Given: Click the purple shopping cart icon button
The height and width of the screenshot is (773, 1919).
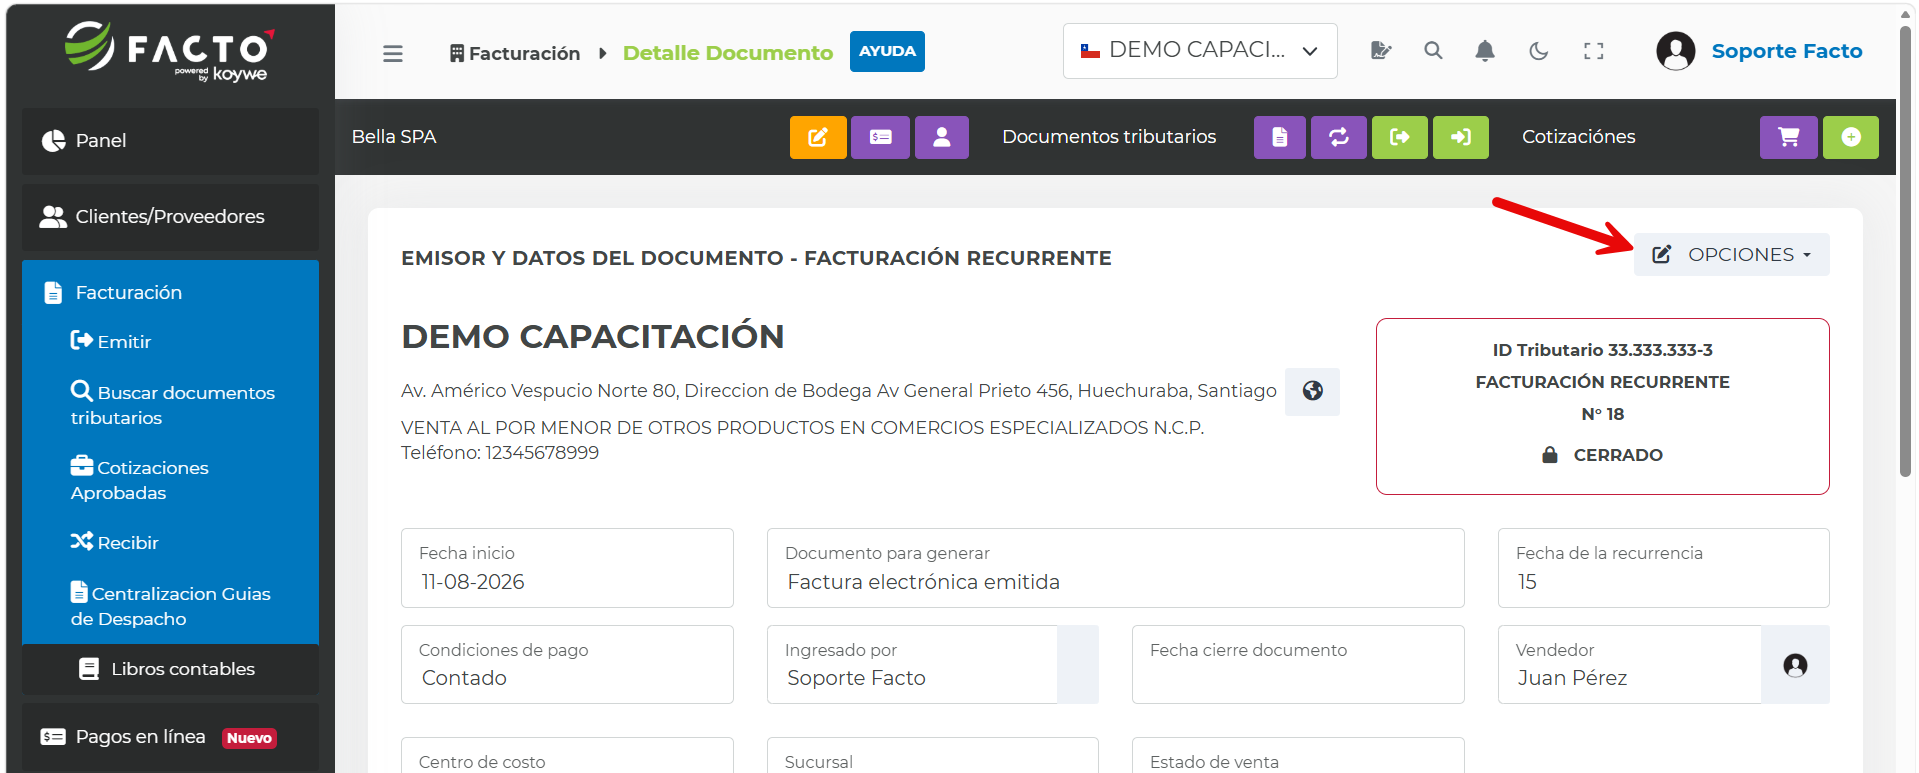Looking at the screenshot, I should coord(1788,137).
